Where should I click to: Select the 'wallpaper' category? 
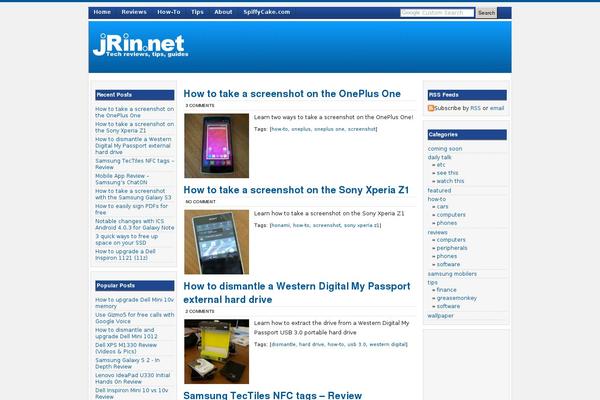point(440,315)
